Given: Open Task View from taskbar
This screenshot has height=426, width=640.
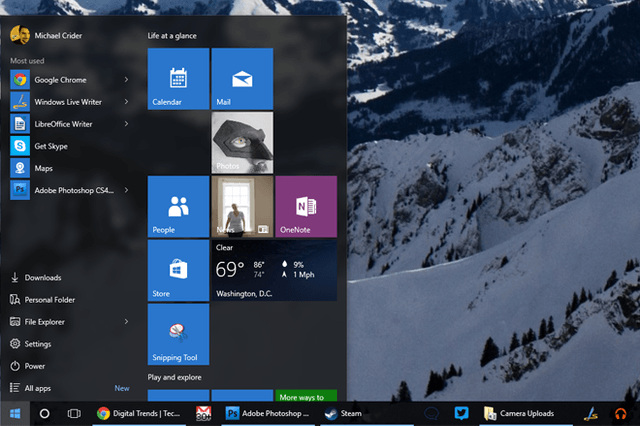Looking at the screenshot, I should click(74, 414).
